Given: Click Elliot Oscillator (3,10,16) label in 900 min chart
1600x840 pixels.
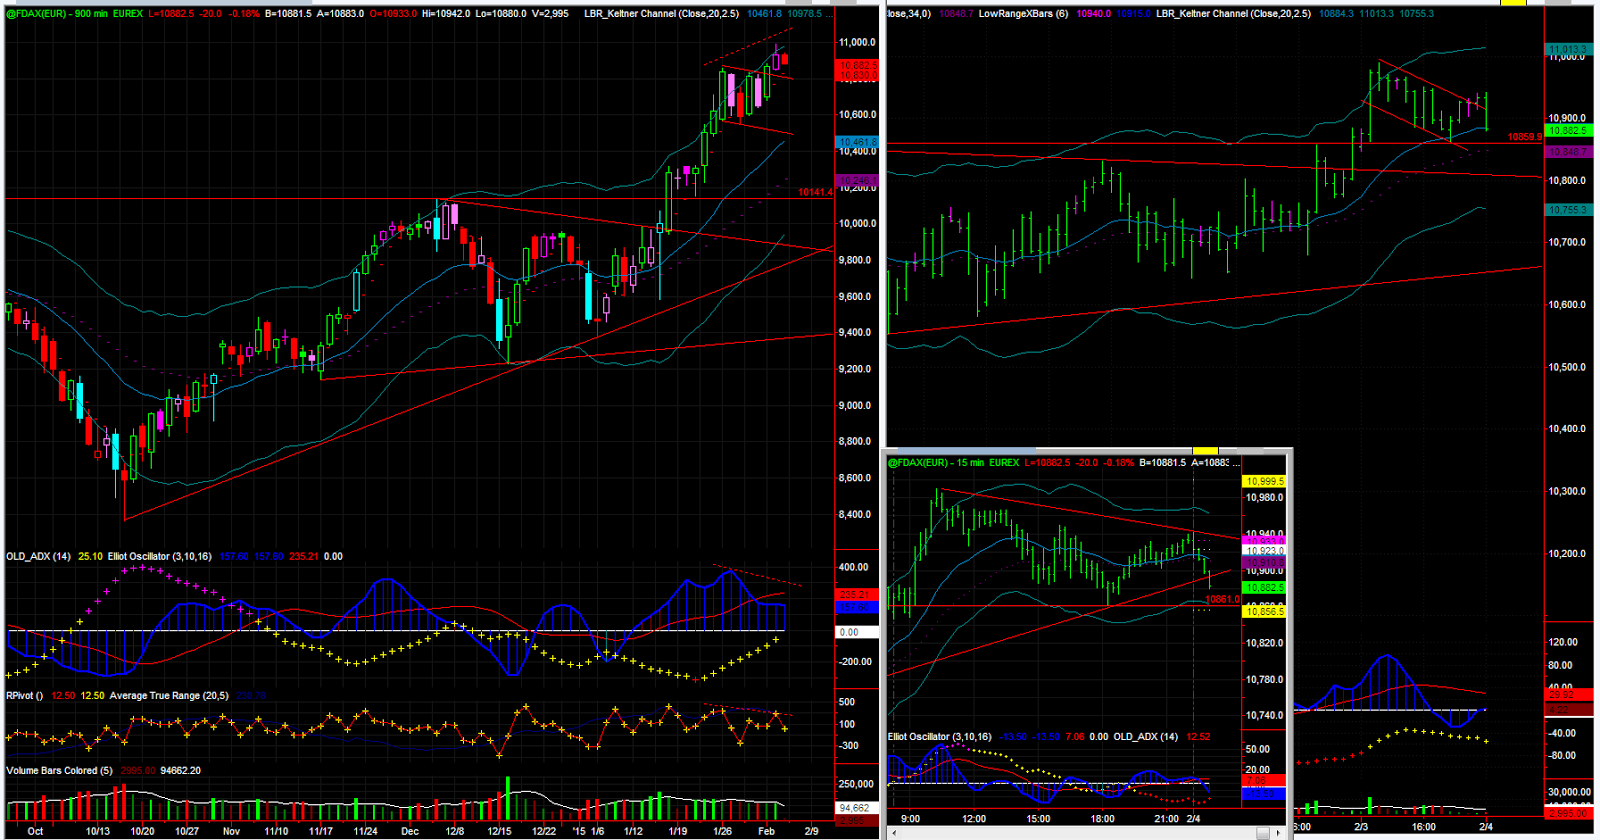Looking at the screenshot, I should pos(160,556).
